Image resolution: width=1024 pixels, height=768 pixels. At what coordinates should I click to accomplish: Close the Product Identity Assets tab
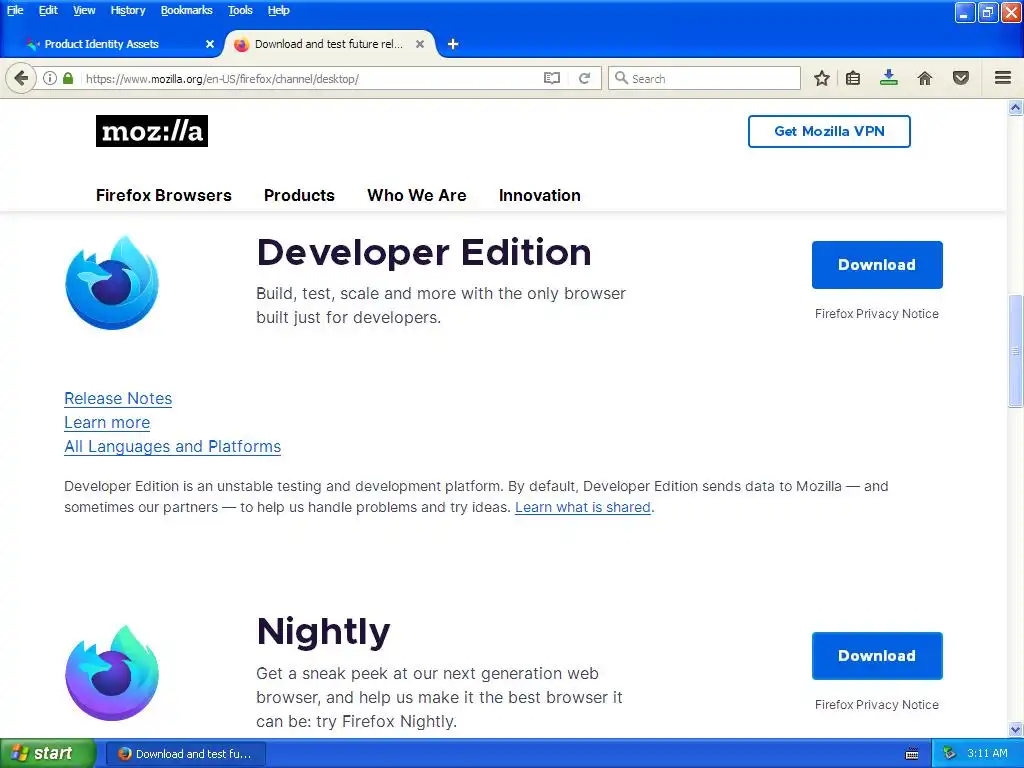point(210,44)
